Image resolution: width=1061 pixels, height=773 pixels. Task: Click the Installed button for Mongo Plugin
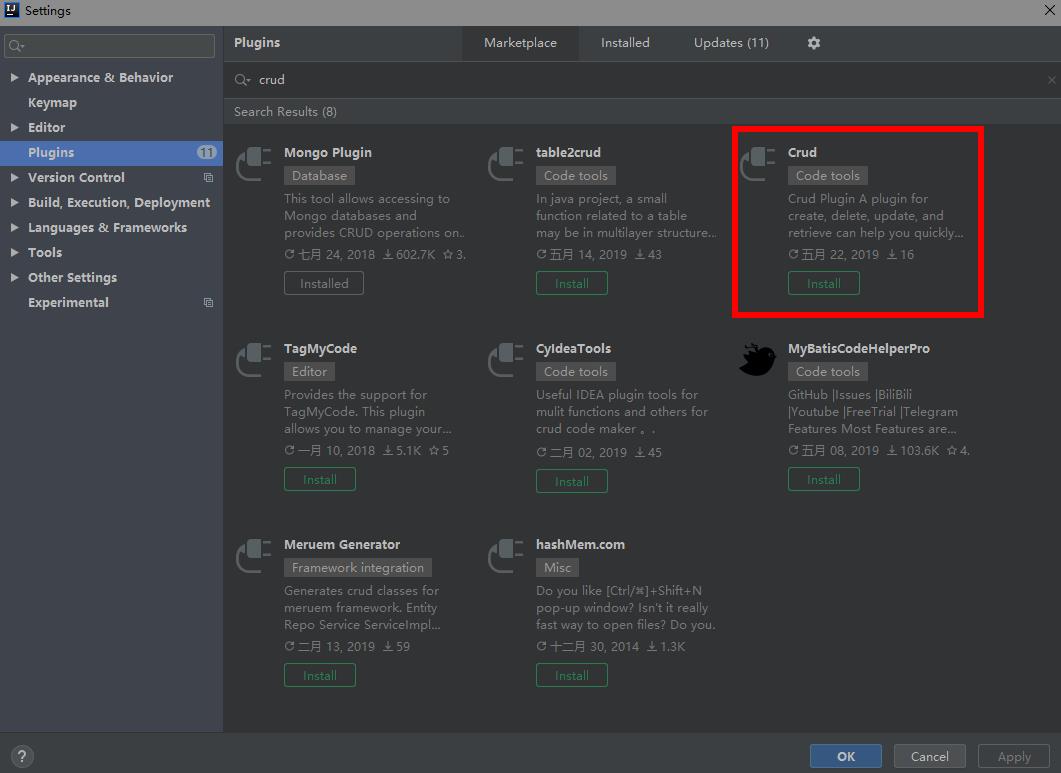tap(323, 283)
